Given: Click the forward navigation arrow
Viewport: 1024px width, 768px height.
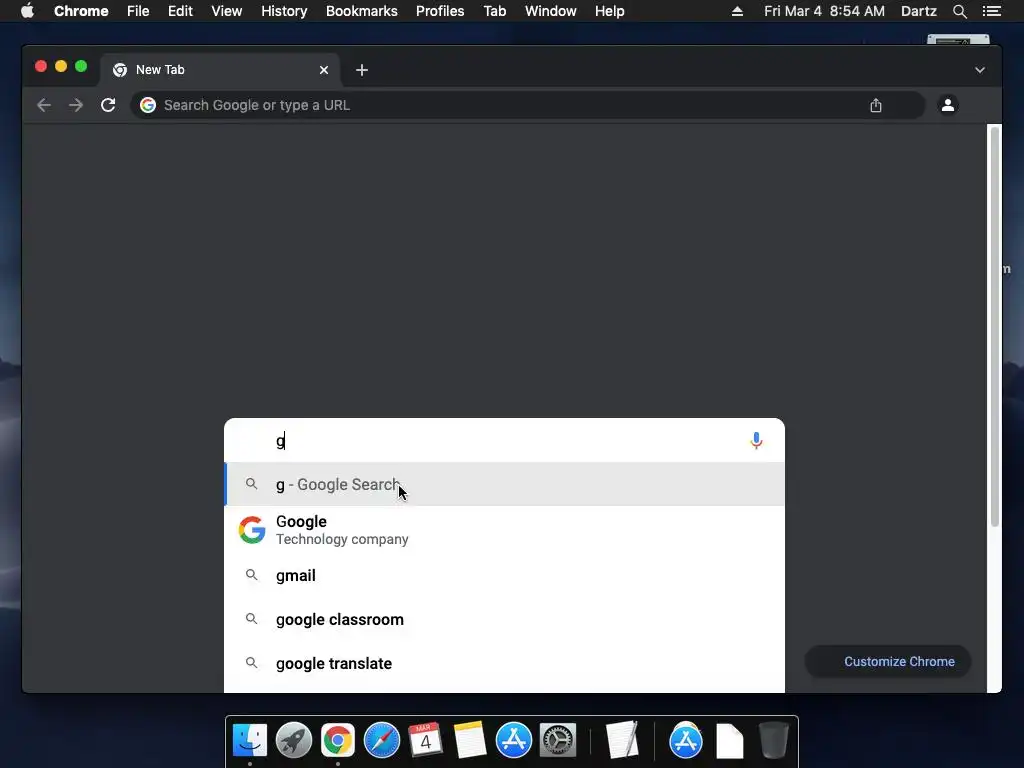Looking at the screenshot, I should pos(76,105).
